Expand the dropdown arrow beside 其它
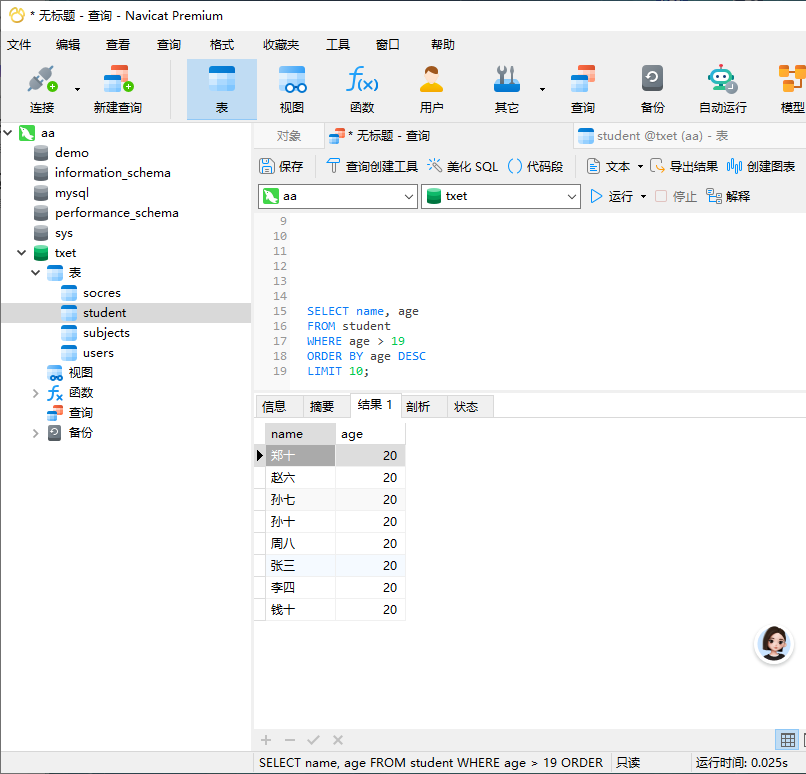Image resolution: width=806 pixels, height=774 pixels. (x=542, y=89)
